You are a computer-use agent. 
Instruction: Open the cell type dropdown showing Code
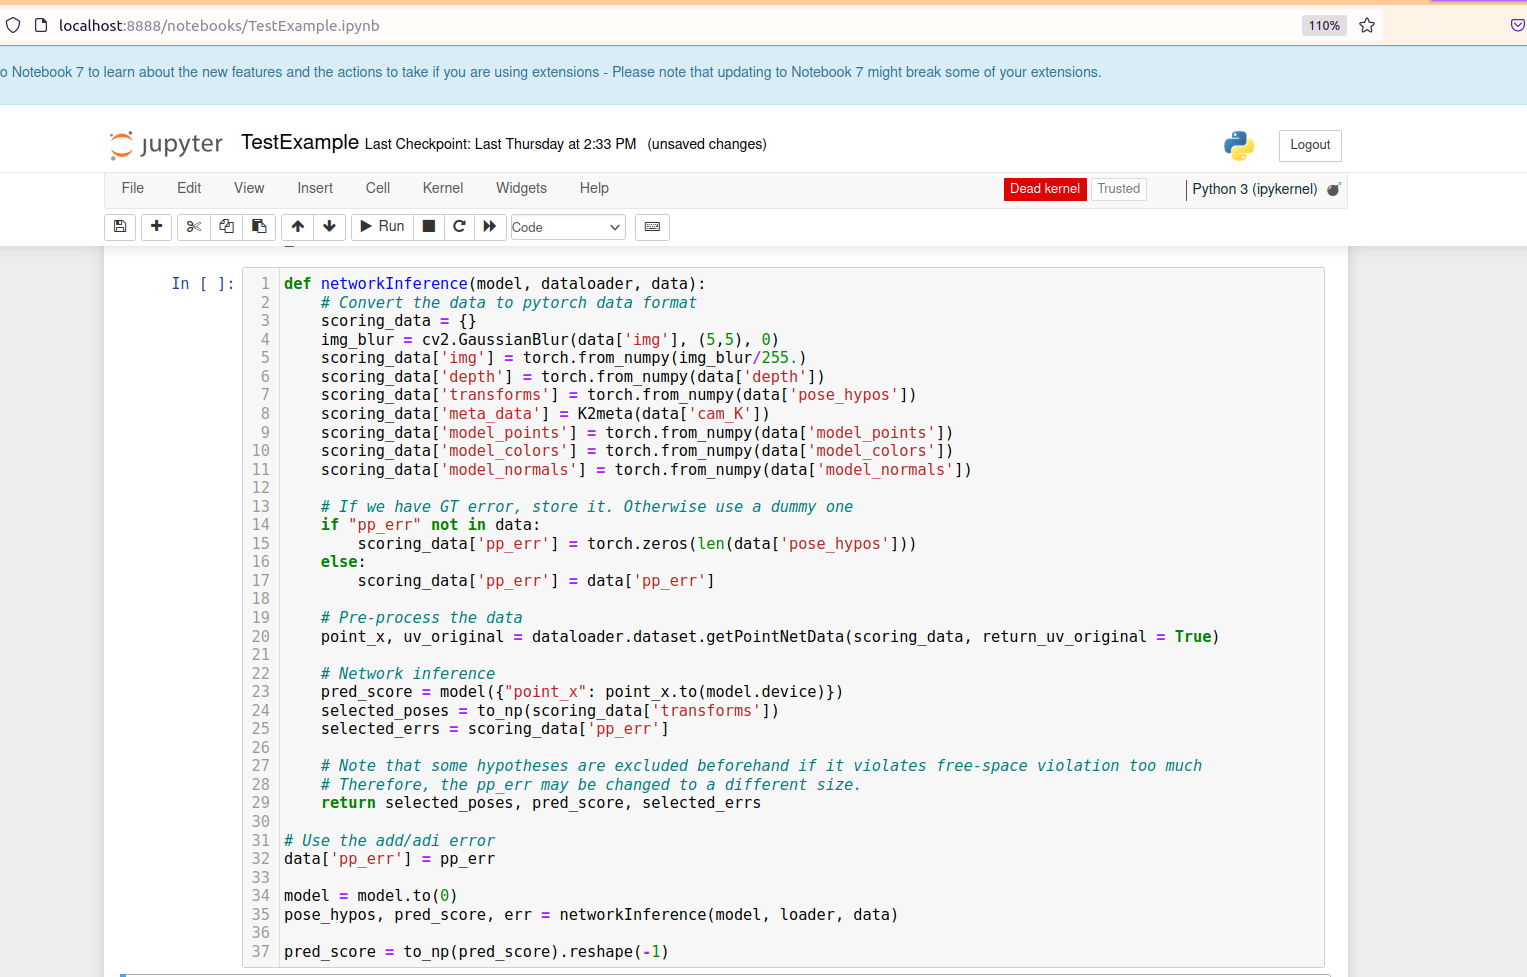tap(567, 227)
